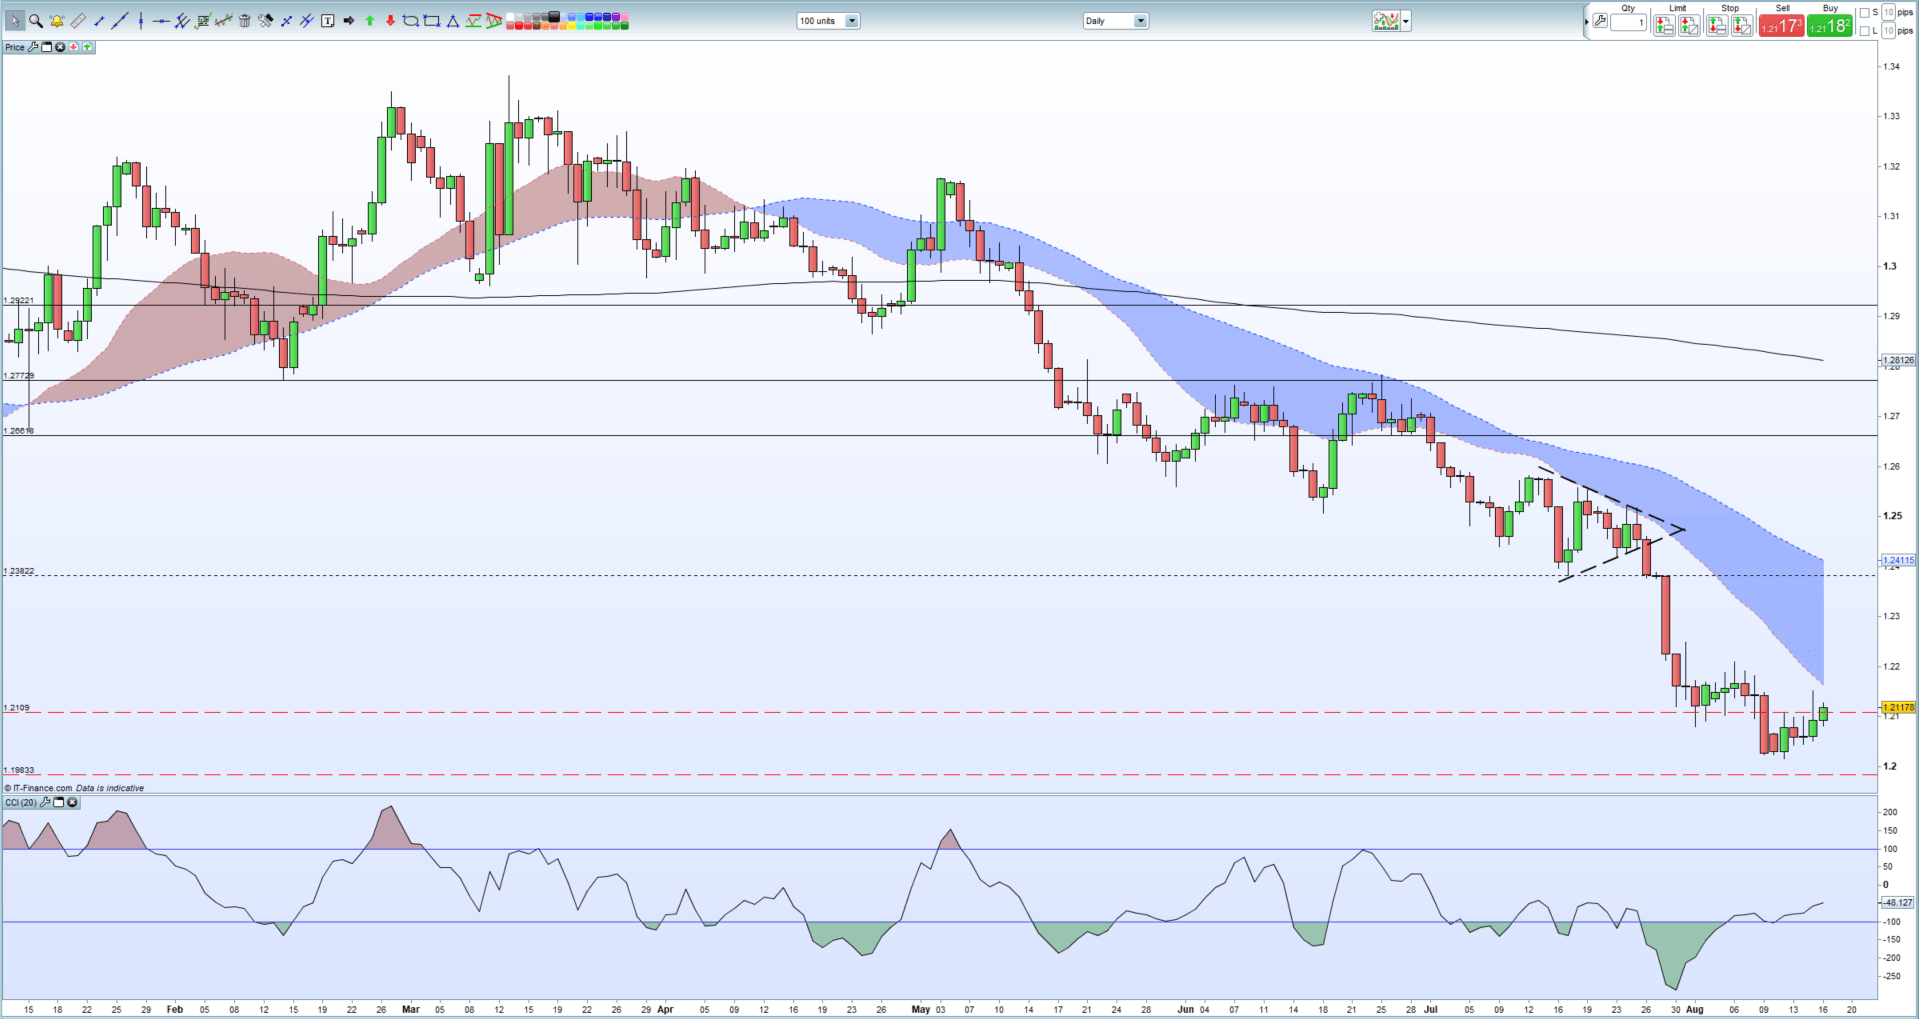Select the vertical line drawing tool
The image size is (1919, 1019).
(x=141, y=21)
